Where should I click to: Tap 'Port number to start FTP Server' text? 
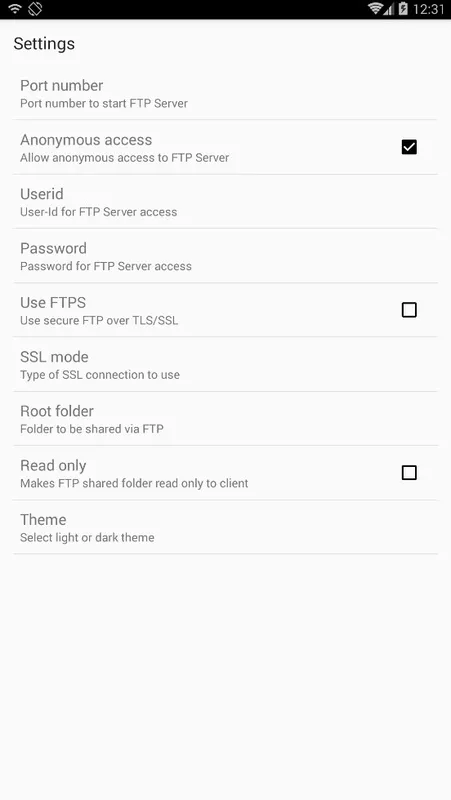point(104,103)
